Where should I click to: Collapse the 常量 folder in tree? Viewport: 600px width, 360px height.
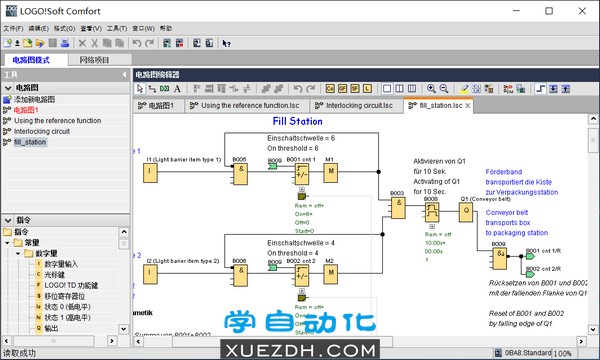coord(7,243)
